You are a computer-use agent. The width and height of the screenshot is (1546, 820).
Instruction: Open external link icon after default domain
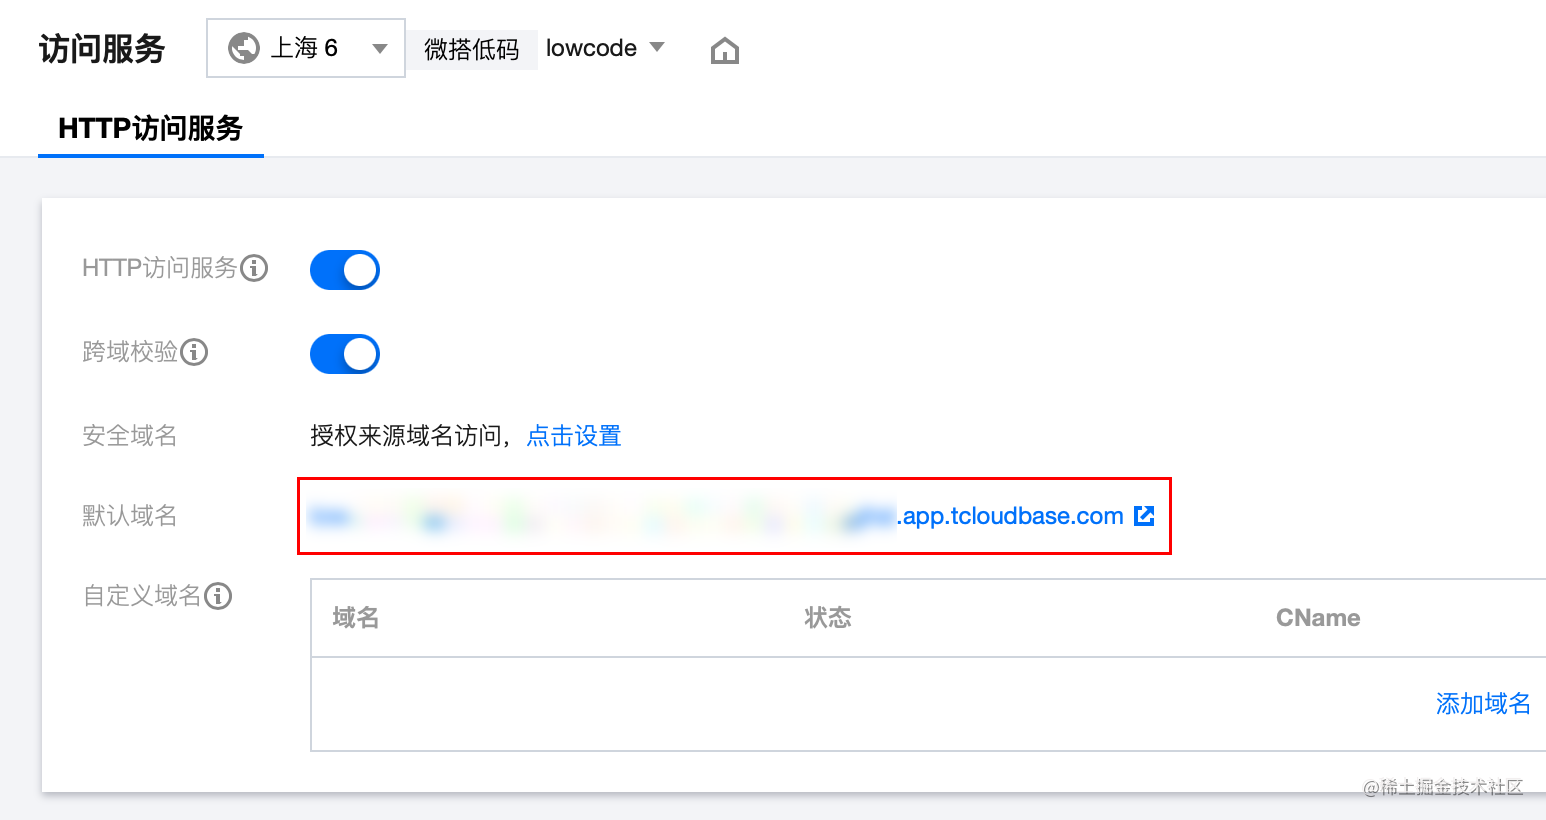point(1144,516)
